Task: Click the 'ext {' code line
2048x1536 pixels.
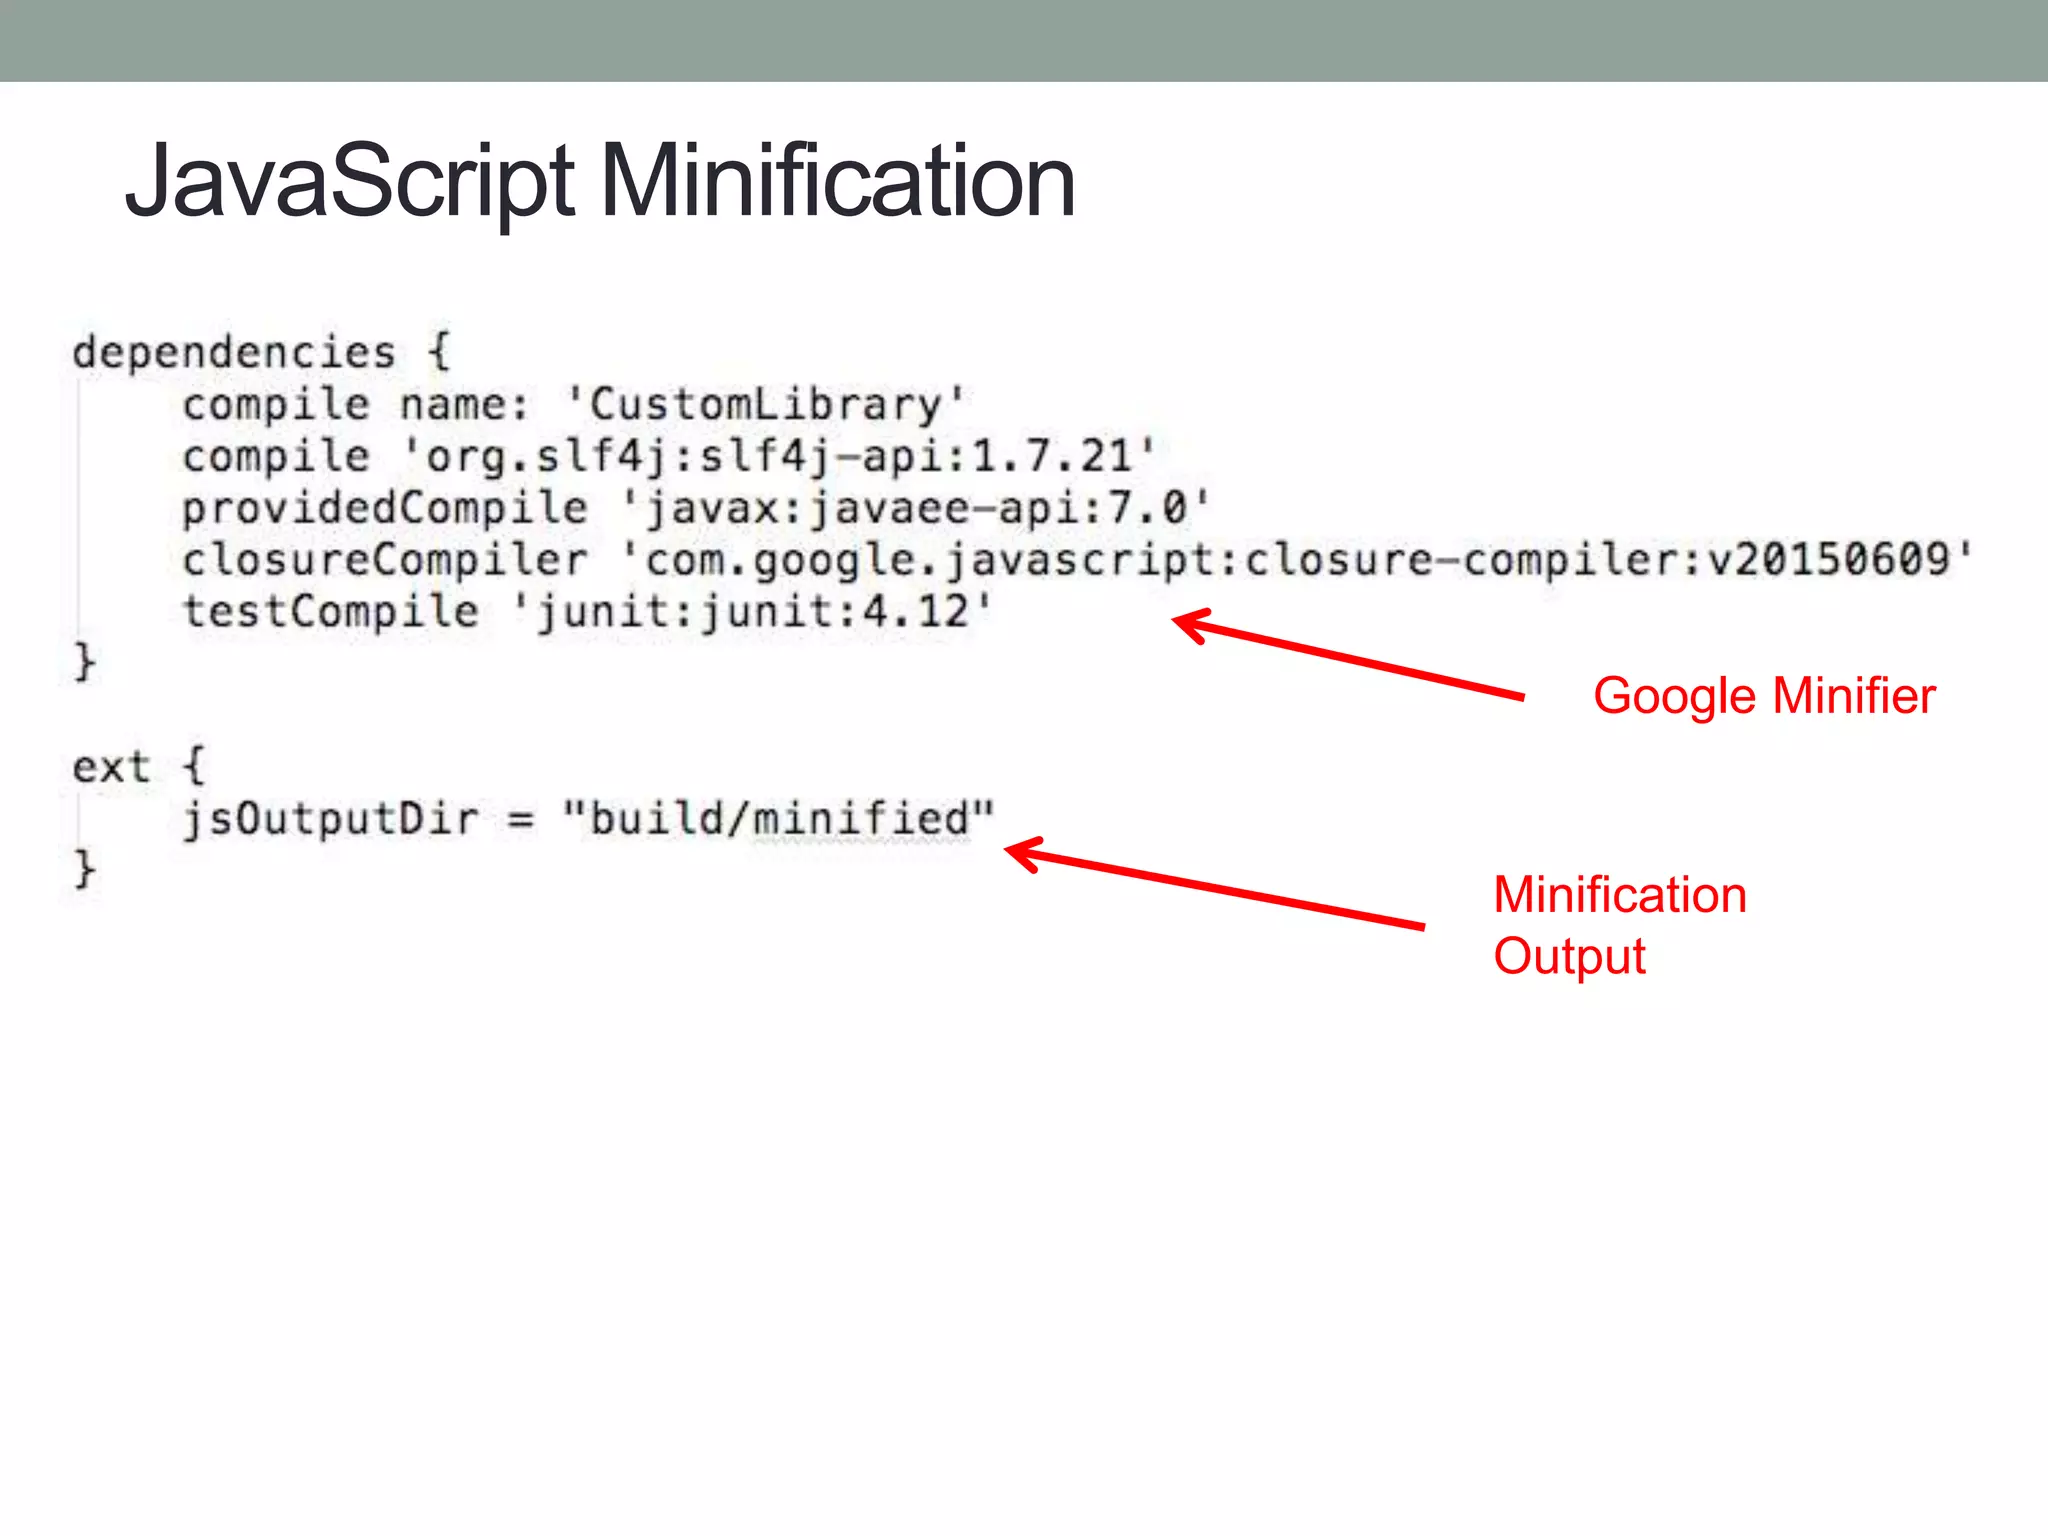Action: (x=139, y=767)
